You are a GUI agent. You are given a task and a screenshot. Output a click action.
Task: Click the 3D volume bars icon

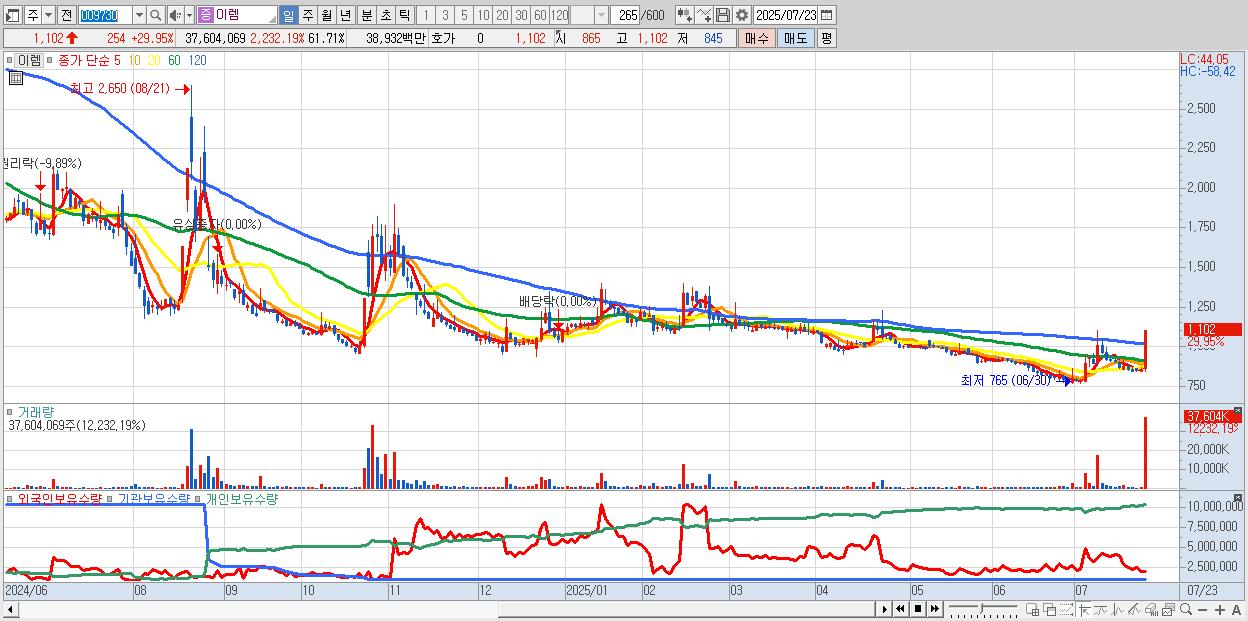(1151, 609)
